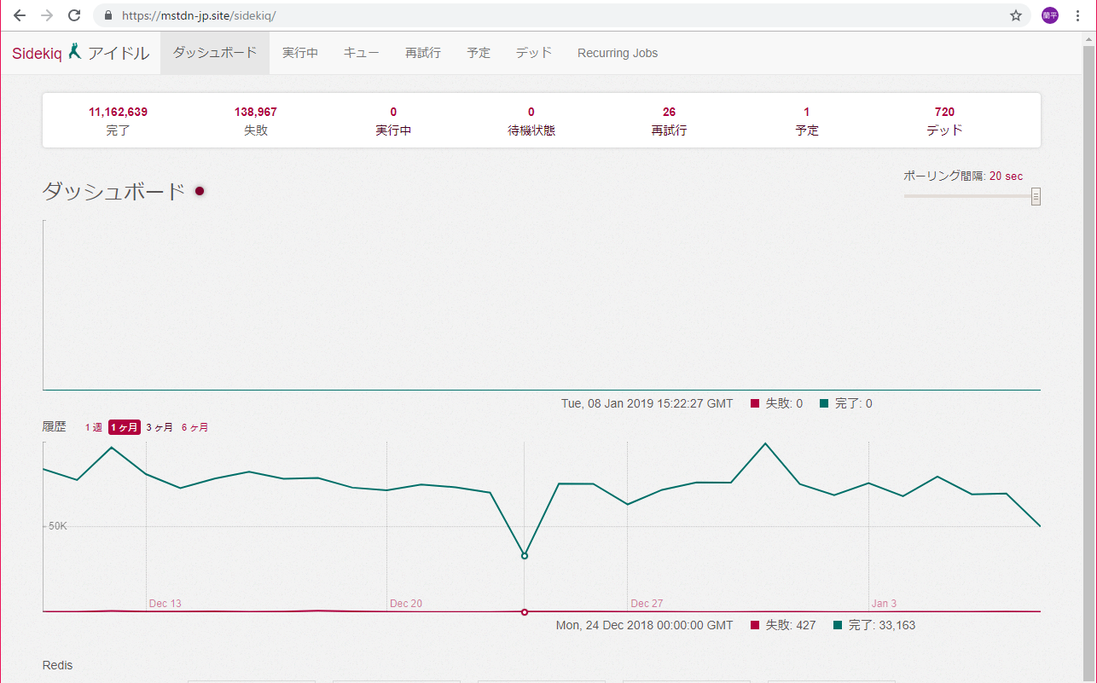The image size is (1097, 683).
Task: Click the red data point marker on chart
Action: (525, 612)
